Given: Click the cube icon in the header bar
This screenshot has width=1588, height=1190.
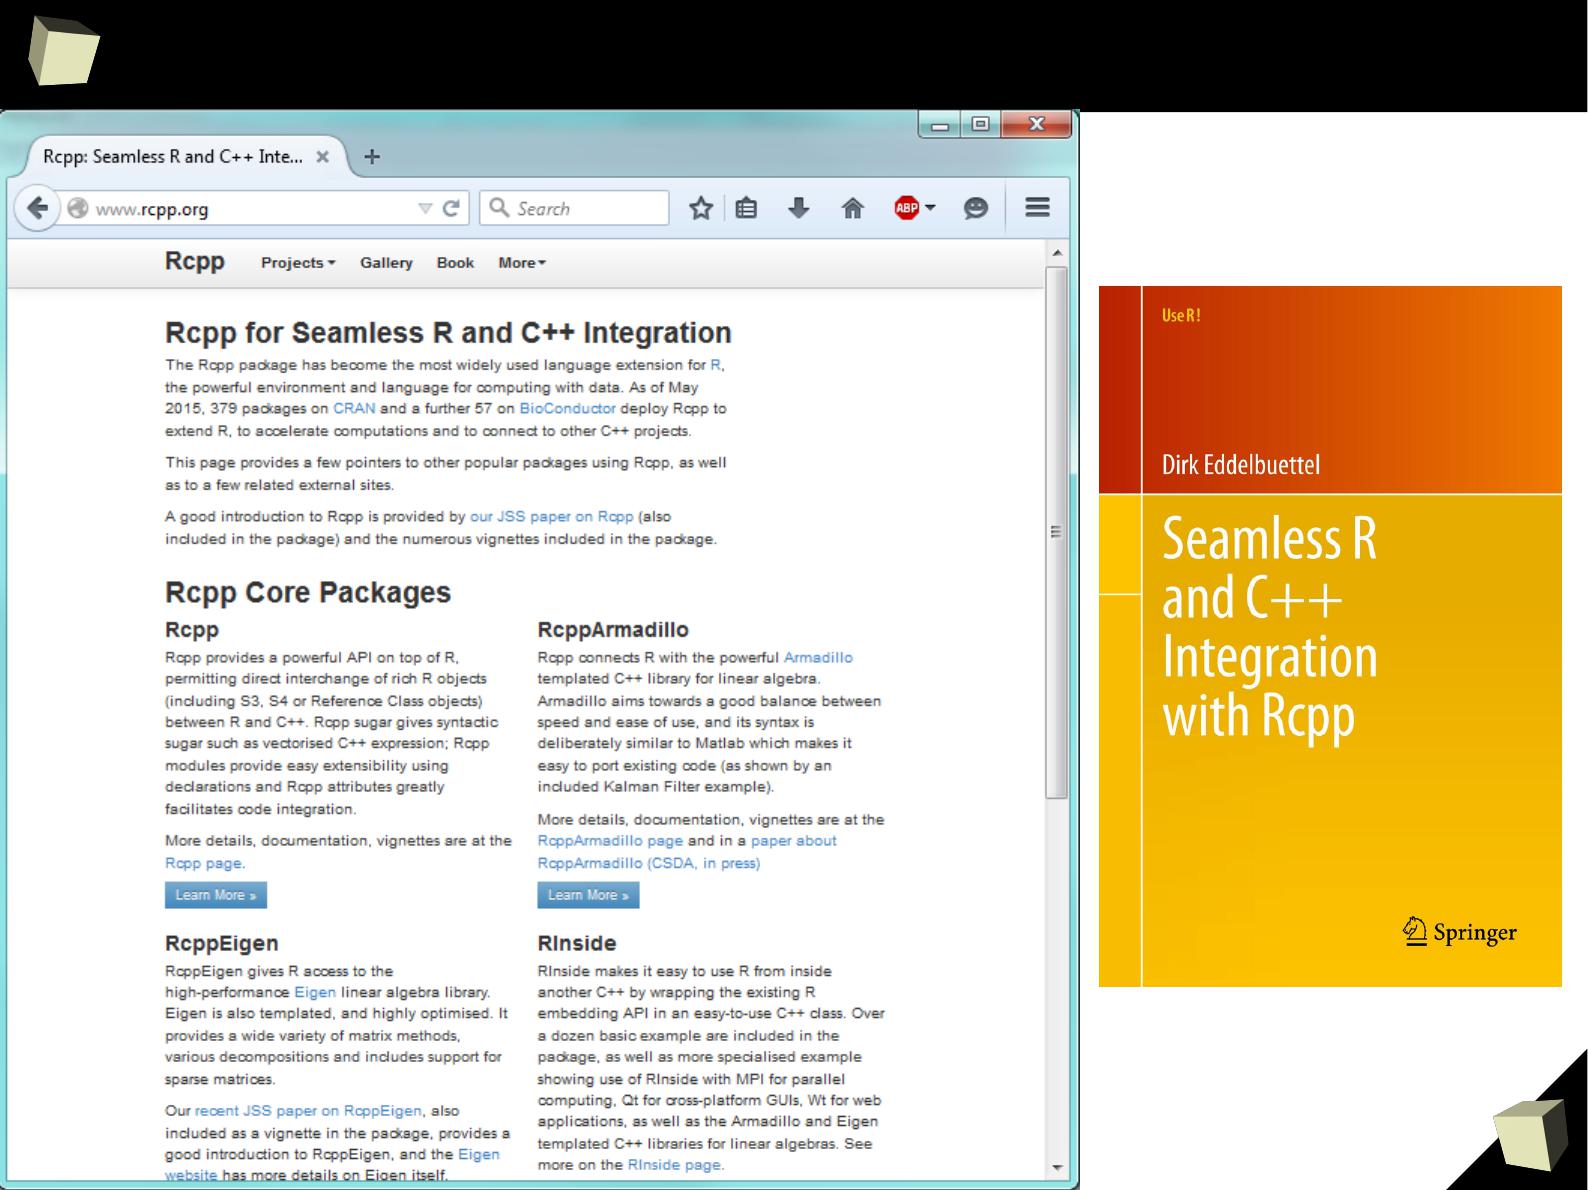Looking at the screenshot, I should tap(63, 52).
